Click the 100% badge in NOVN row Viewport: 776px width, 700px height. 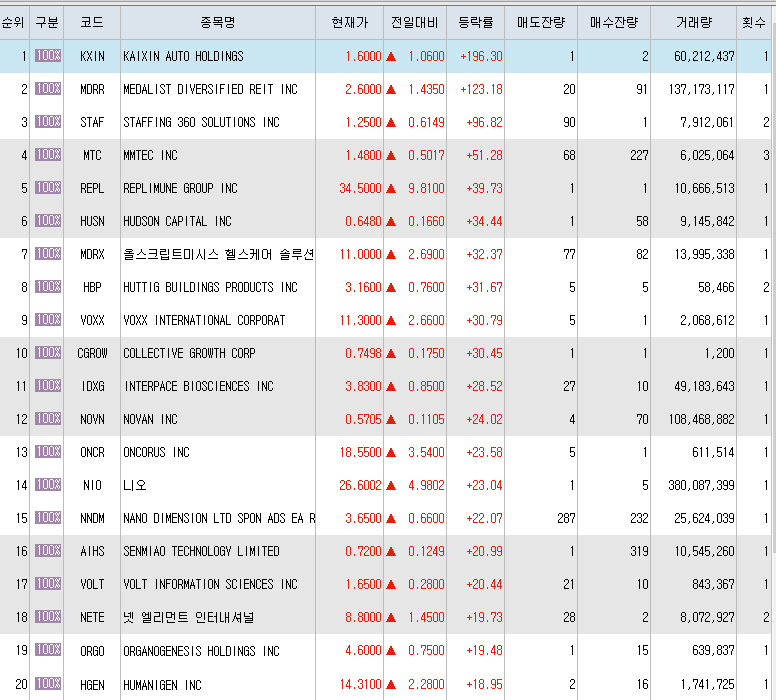[x=48, y=418]
